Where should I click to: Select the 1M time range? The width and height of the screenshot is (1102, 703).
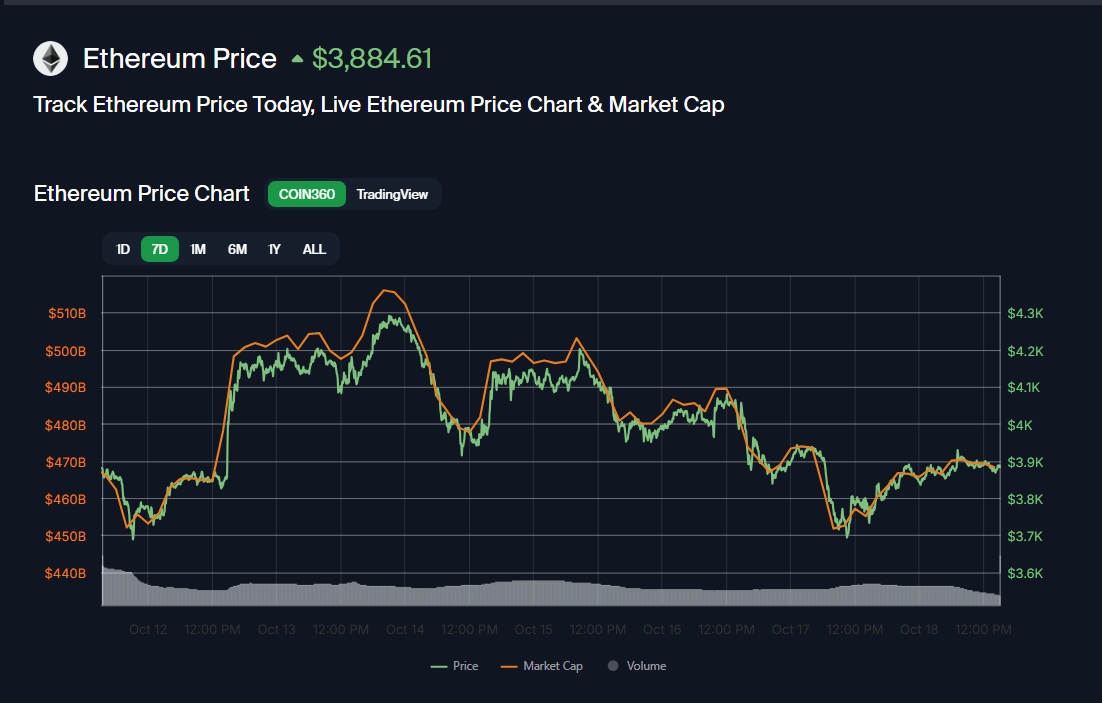point(198,249)
